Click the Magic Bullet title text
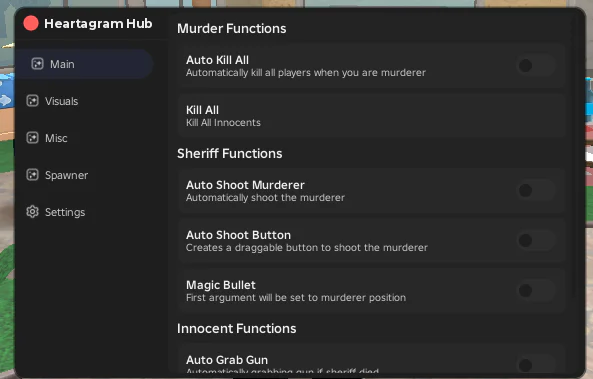The width and height of the screenshot is (593, 379). (220, 285)
